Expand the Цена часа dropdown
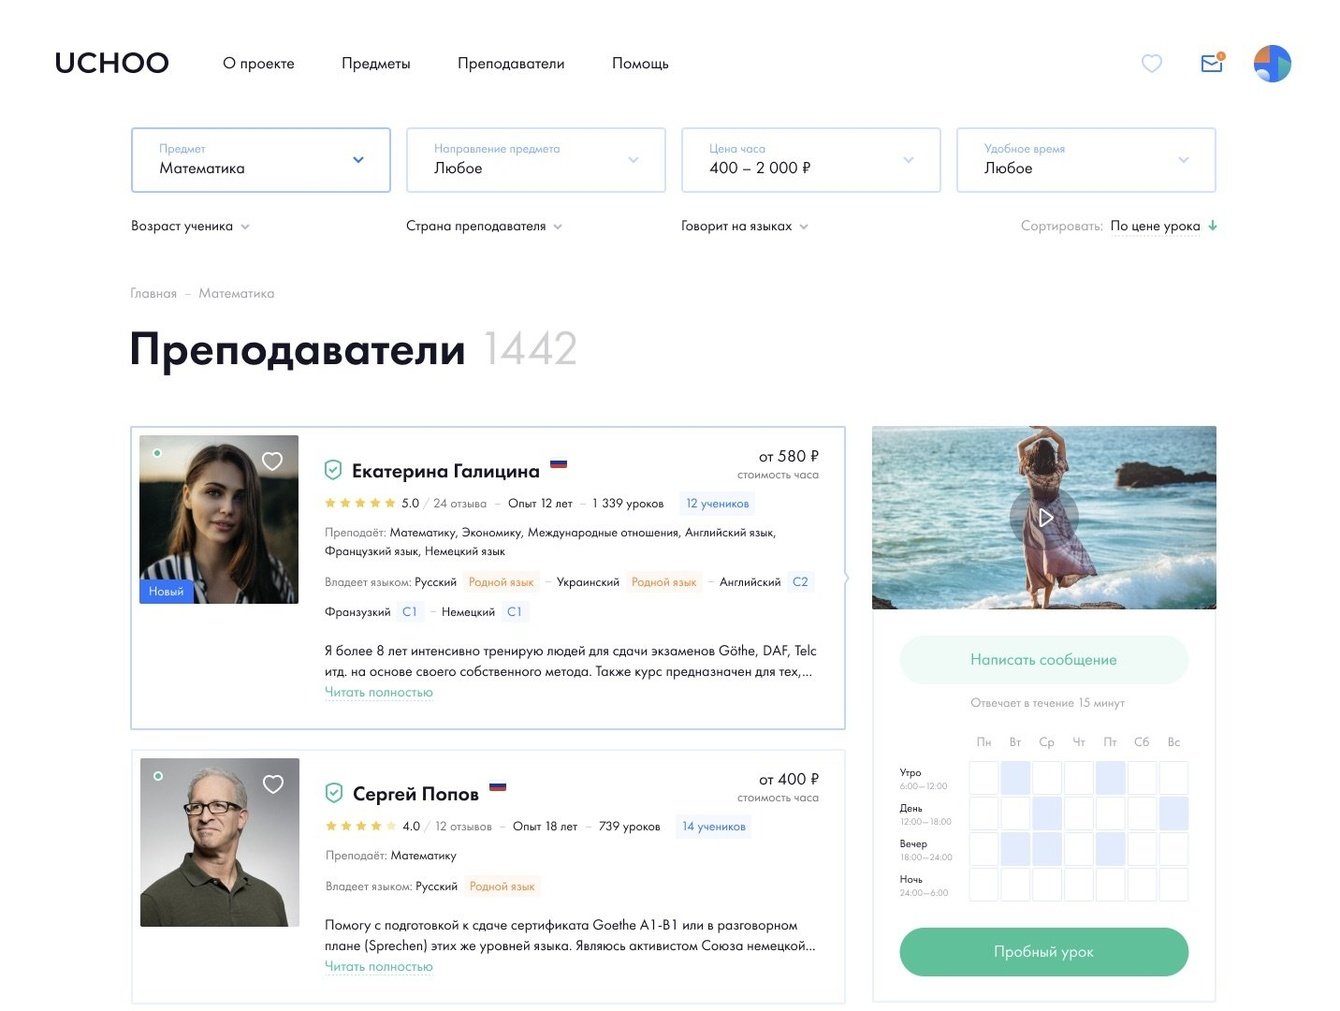The image size is (1340, 1011). coord(811,160)
